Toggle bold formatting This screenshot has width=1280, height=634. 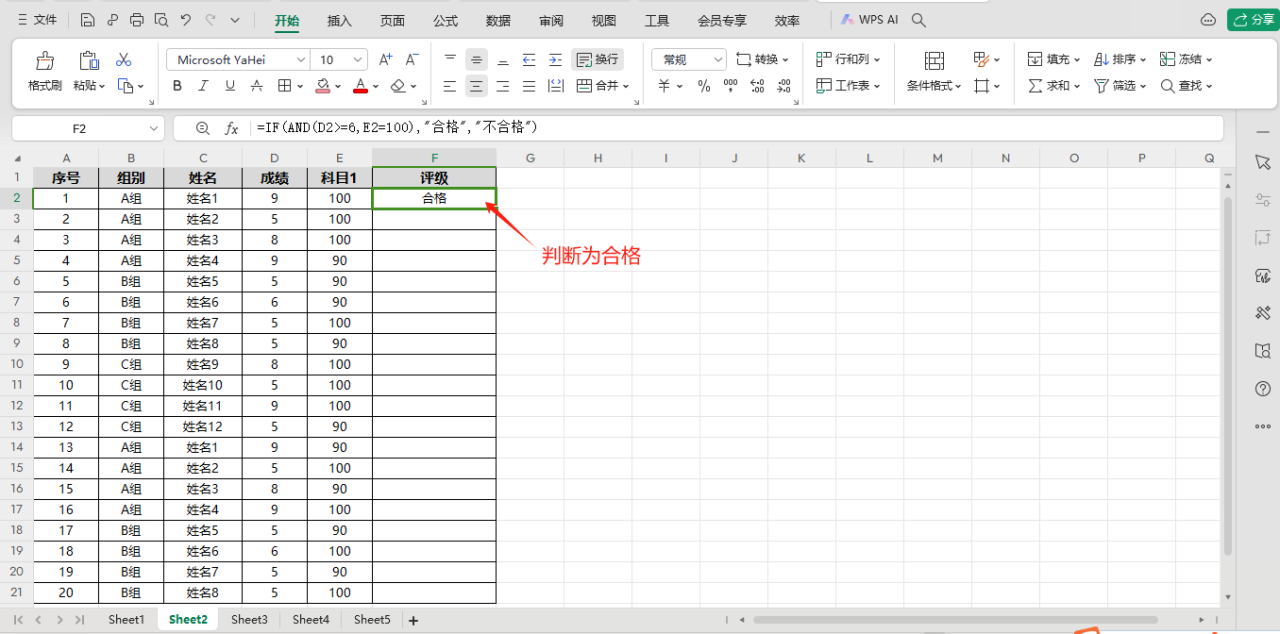[x=177, y=86]
